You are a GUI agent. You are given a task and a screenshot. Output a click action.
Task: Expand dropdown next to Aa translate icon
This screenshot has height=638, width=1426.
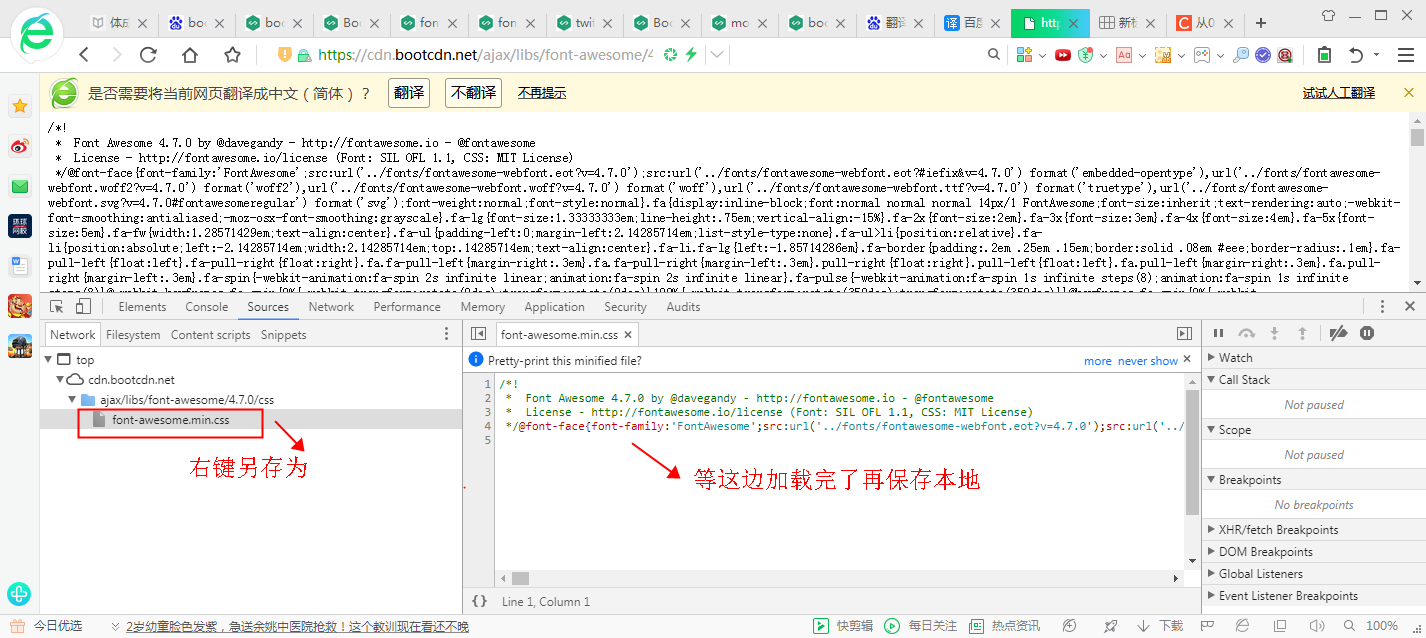[x=1142, y=56]
